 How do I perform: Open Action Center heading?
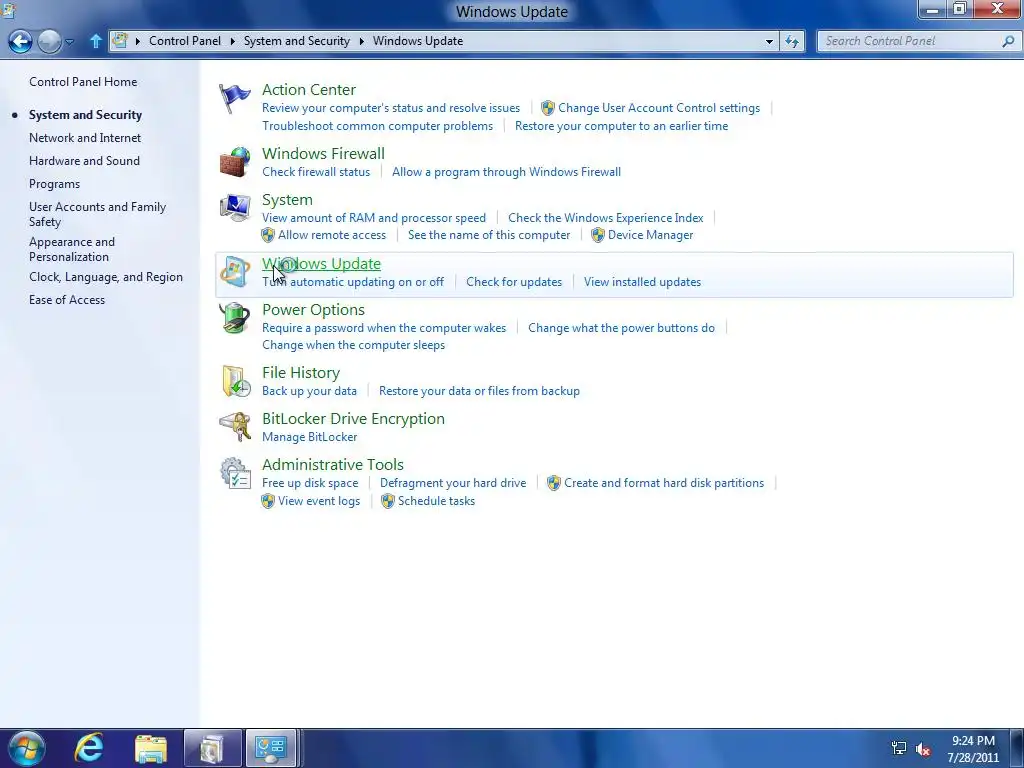(309, 89)
